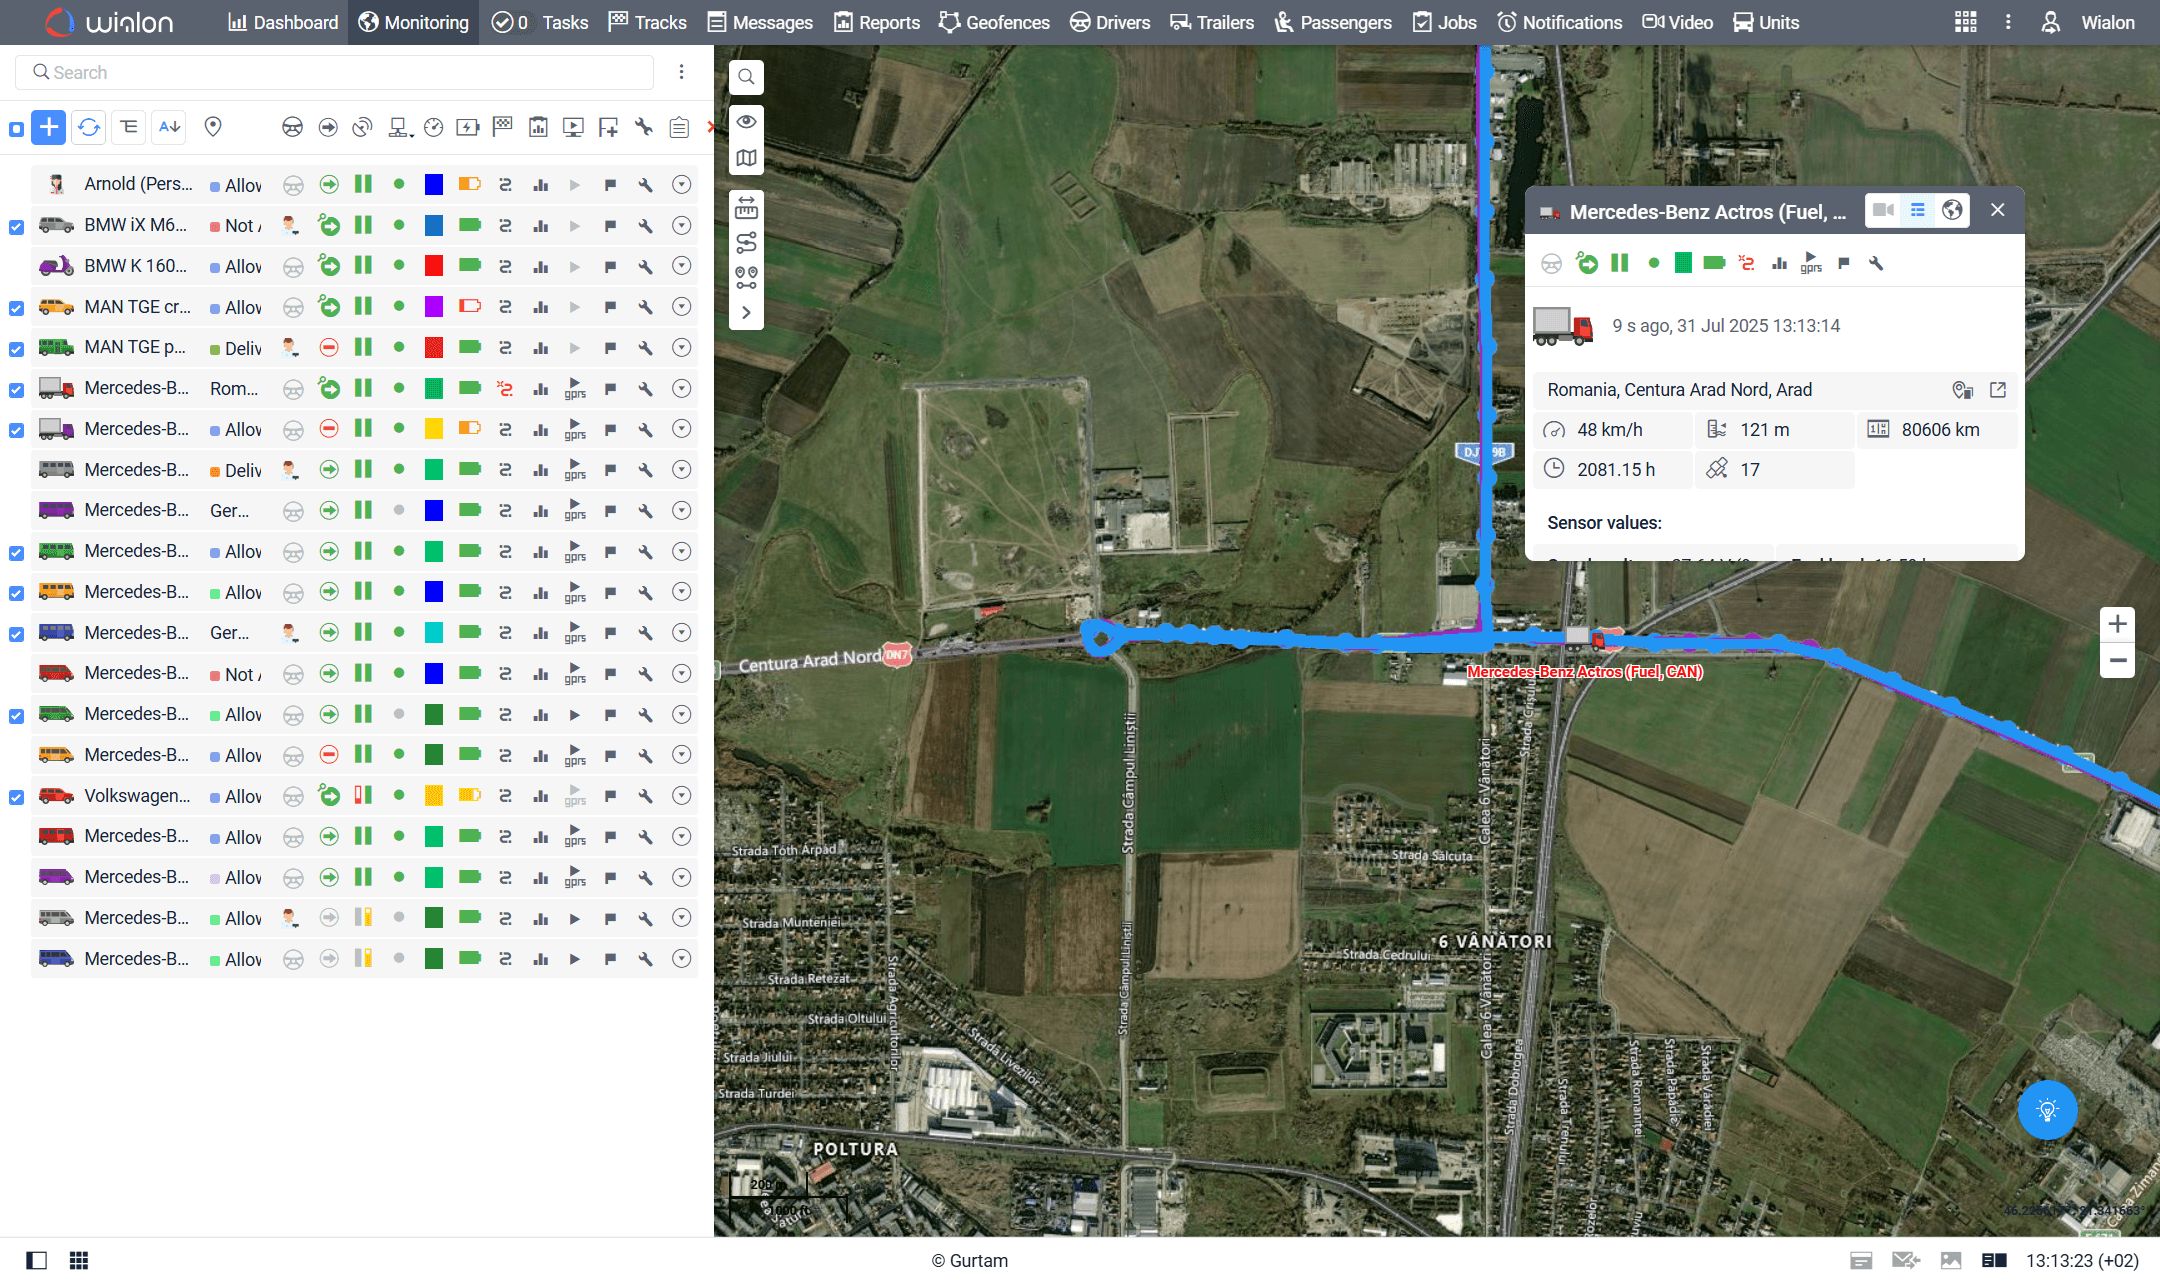Viewport: 2160px width, 1283px height.
Task: Open the search options three-dot menu
Action: point(683,72)
